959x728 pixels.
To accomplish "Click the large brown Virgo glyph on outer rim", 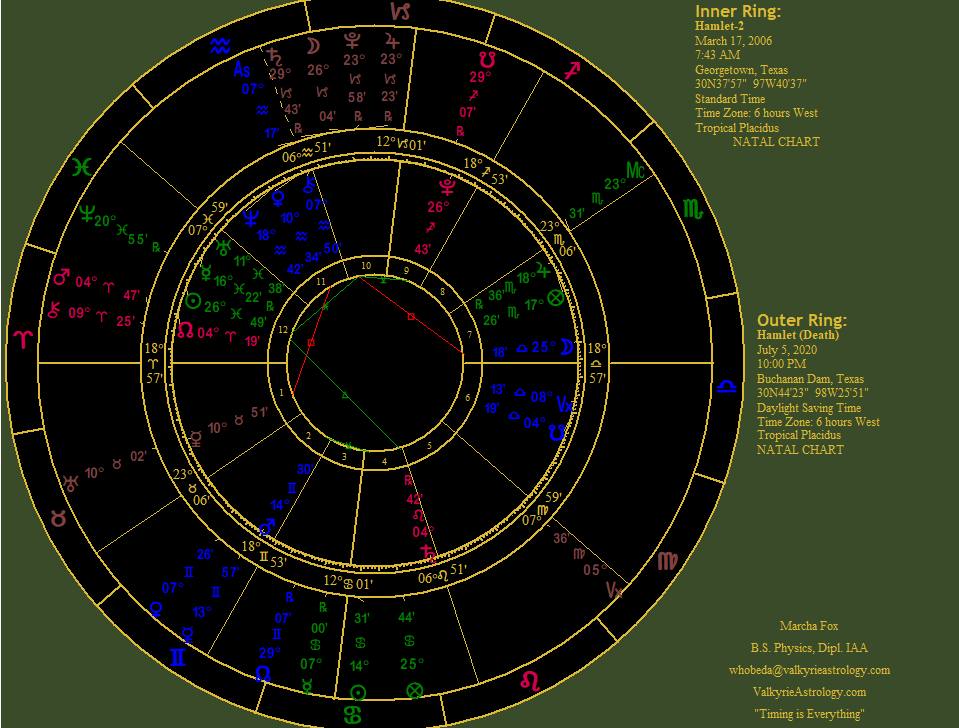I will click(x=667, y=561).
